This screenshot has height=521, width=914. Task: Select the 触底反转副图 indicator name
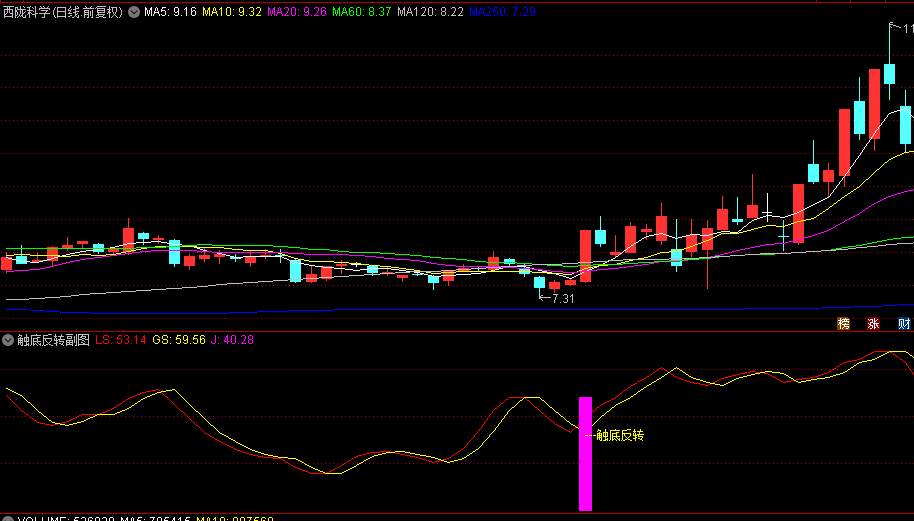click(x=53, y=340)
